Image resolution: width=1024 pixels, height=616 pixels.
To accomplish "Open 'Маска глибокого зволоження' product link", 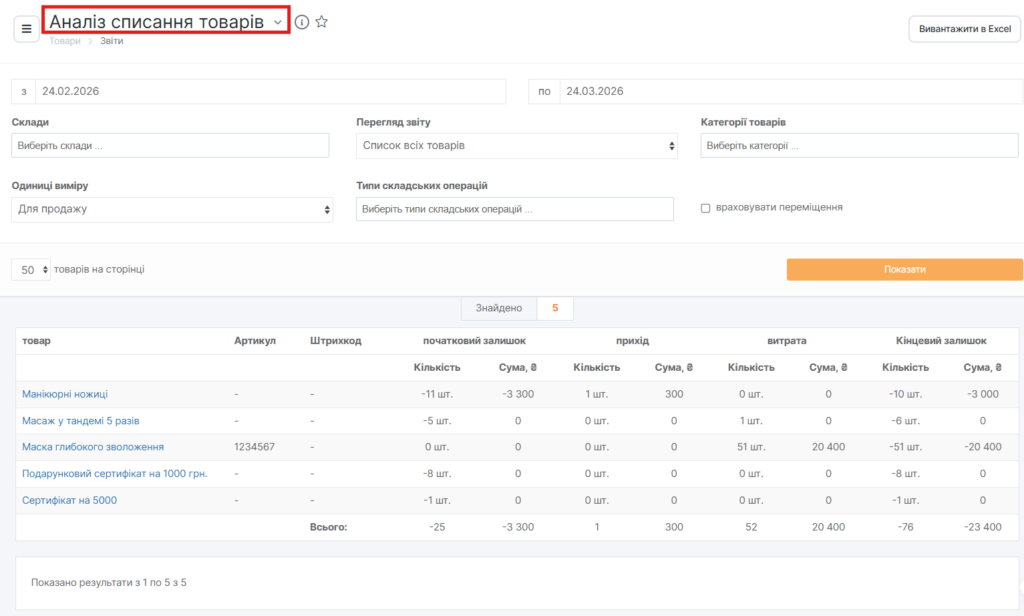I will coord(93,447).
